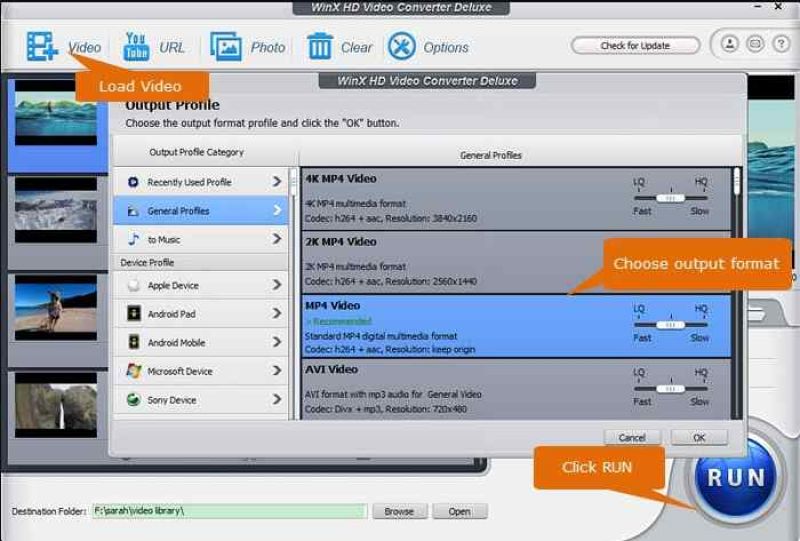Click the Photo slideshow icon
The width and height of the screenshot is (800, 541).
[226, 47]
